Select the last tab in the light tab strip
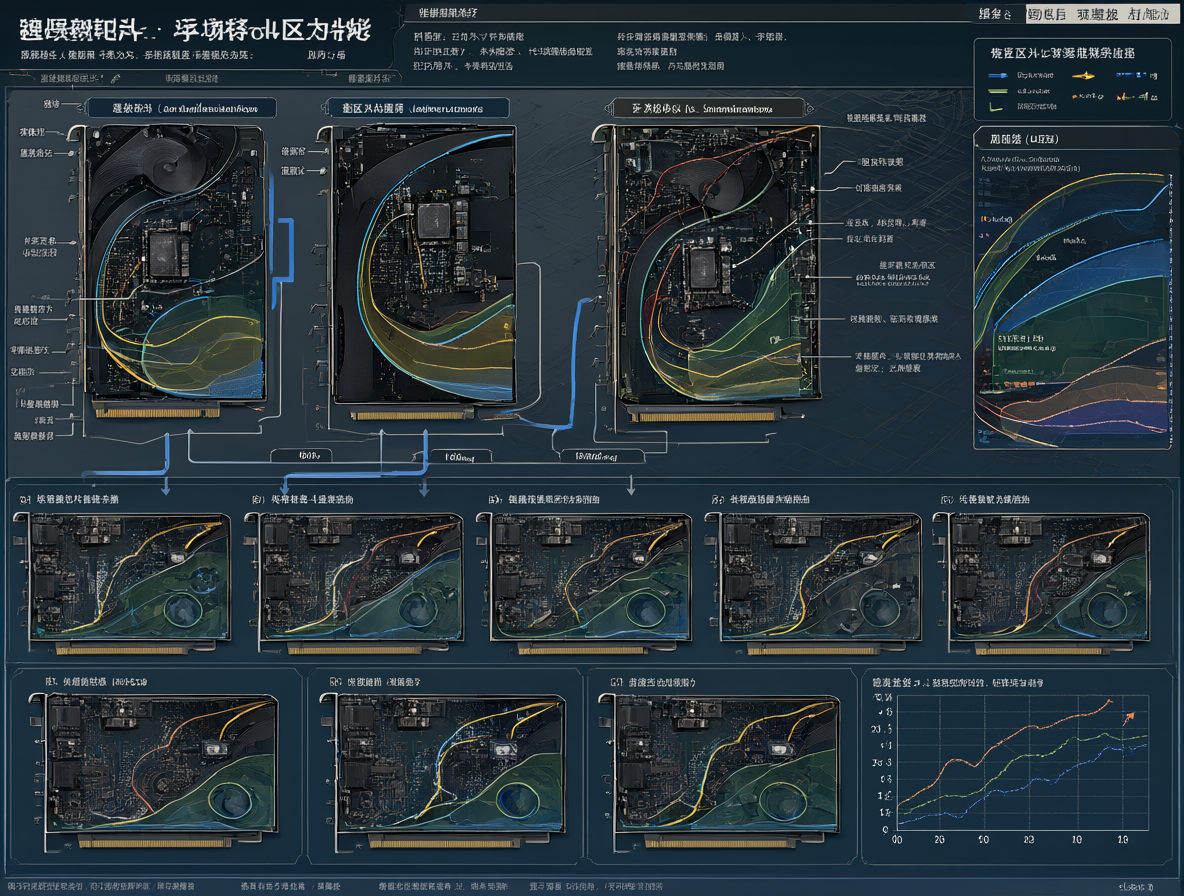1184x896 pixels. pos(1149,14)
